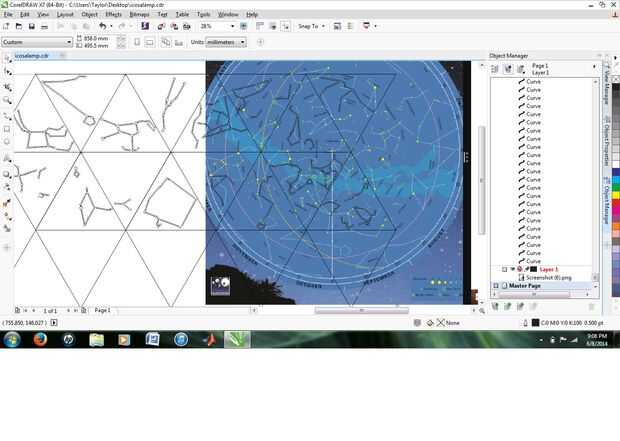Open the Application Launcher dropdown arrow
The height and width of the screenshot is (441, 620).
[x=375, y=26]
